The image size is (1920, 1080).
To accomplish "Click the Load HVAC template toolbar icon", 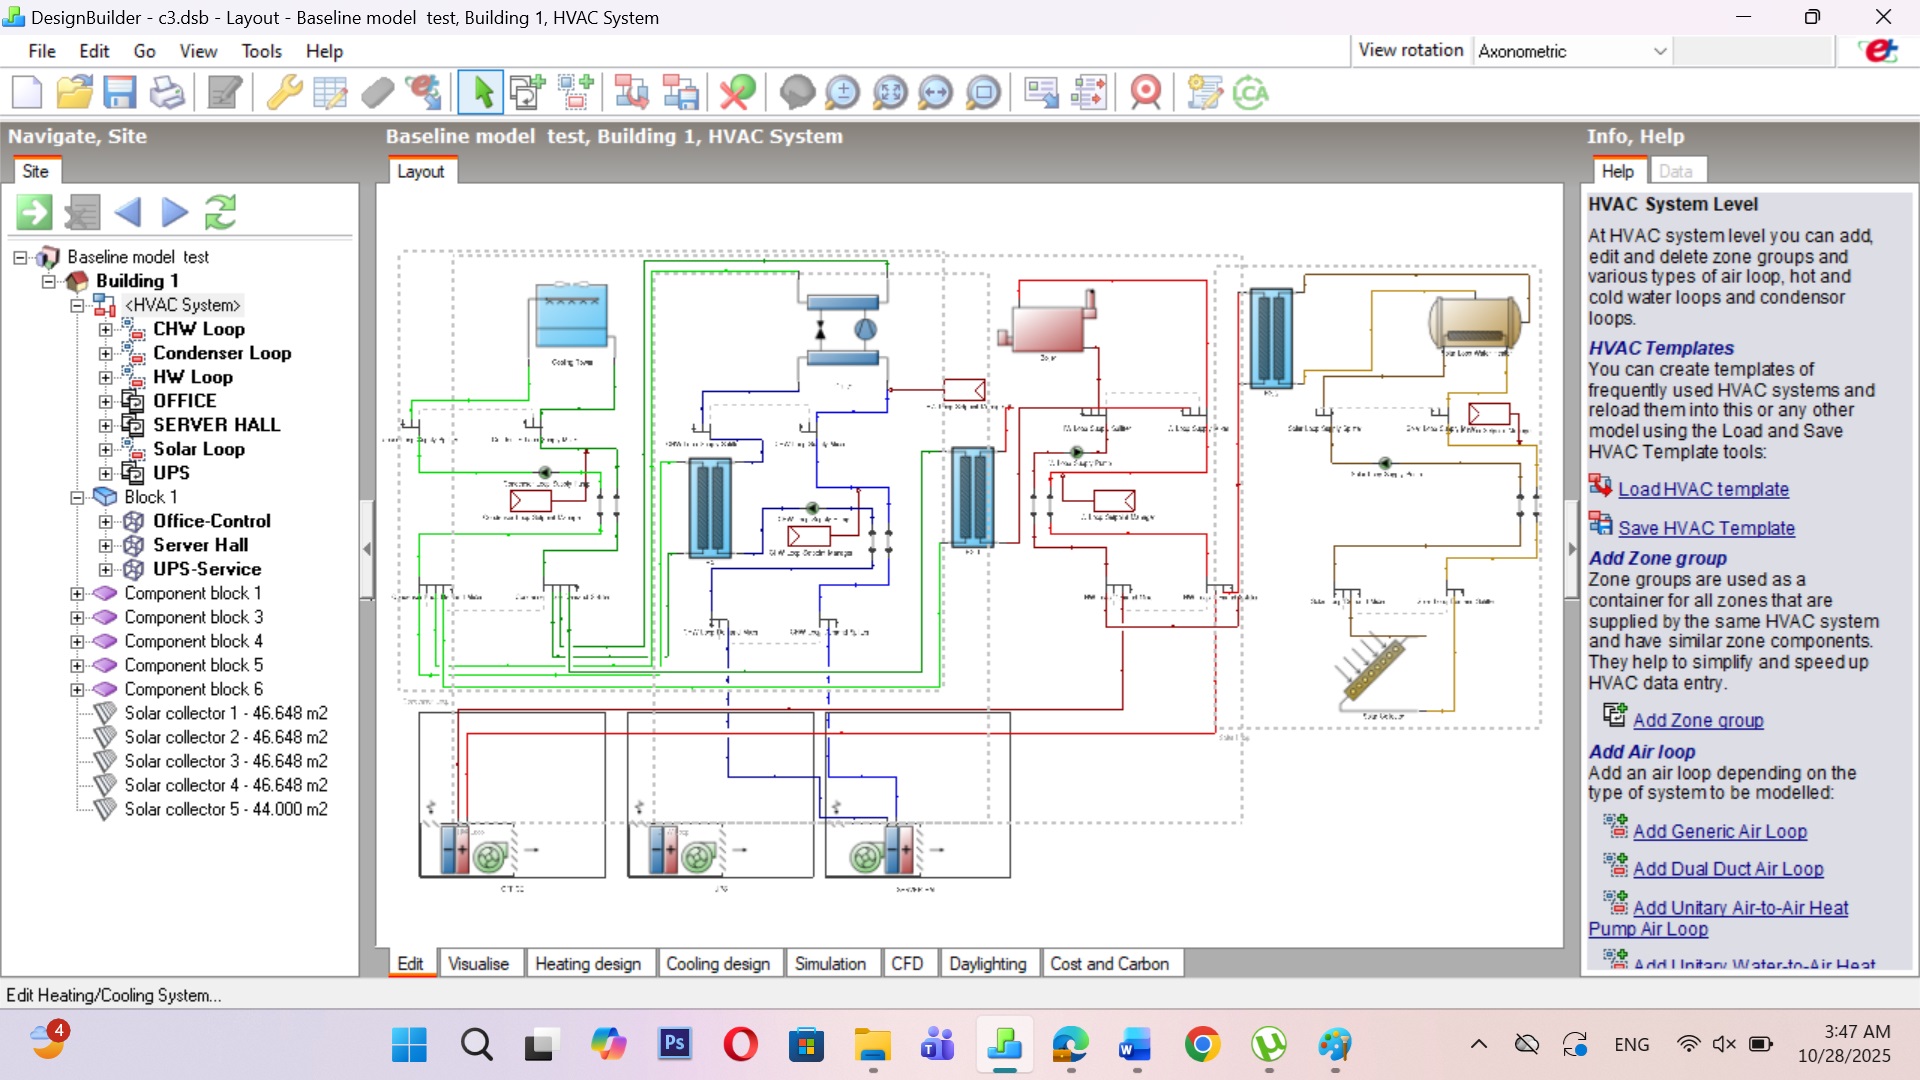I will click(x=631, y=93).
